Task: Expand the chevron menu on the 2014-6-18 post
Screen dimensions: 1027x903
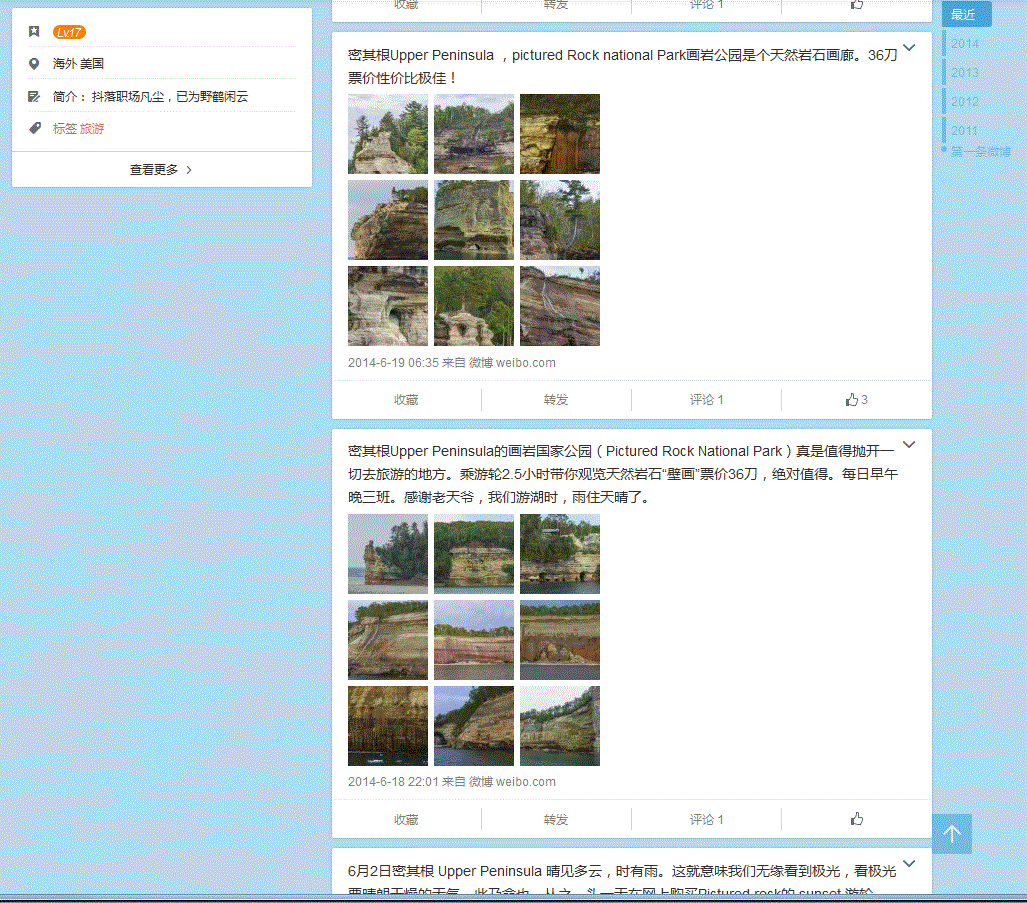Action: tap(908, 445)
